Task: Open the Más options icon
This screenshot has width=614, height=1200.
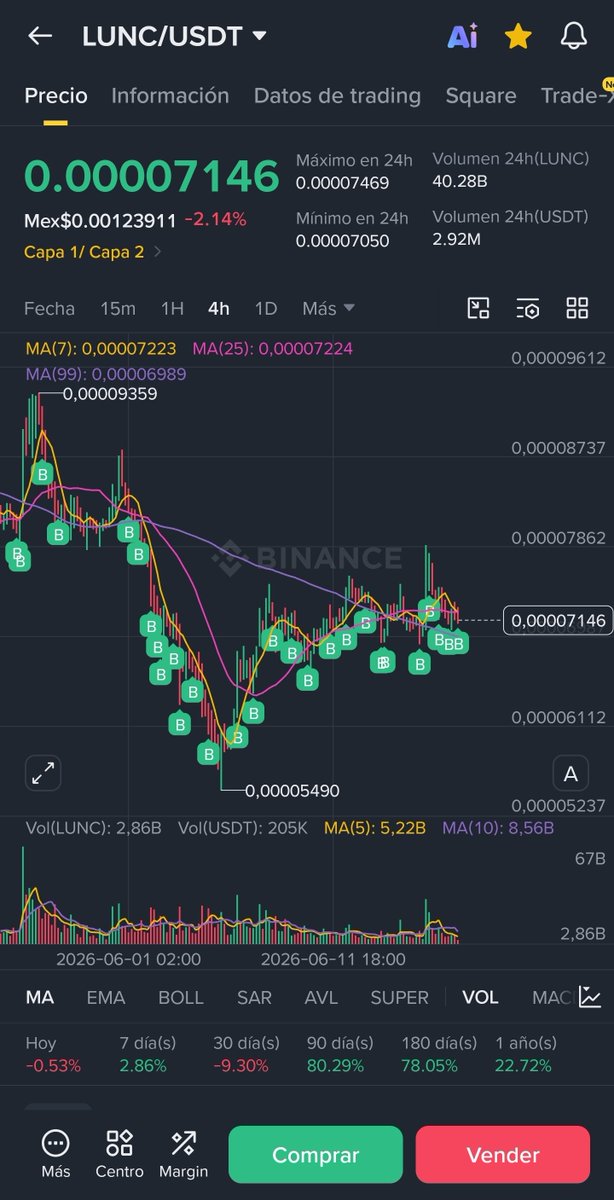Action: click(56, 1154)
